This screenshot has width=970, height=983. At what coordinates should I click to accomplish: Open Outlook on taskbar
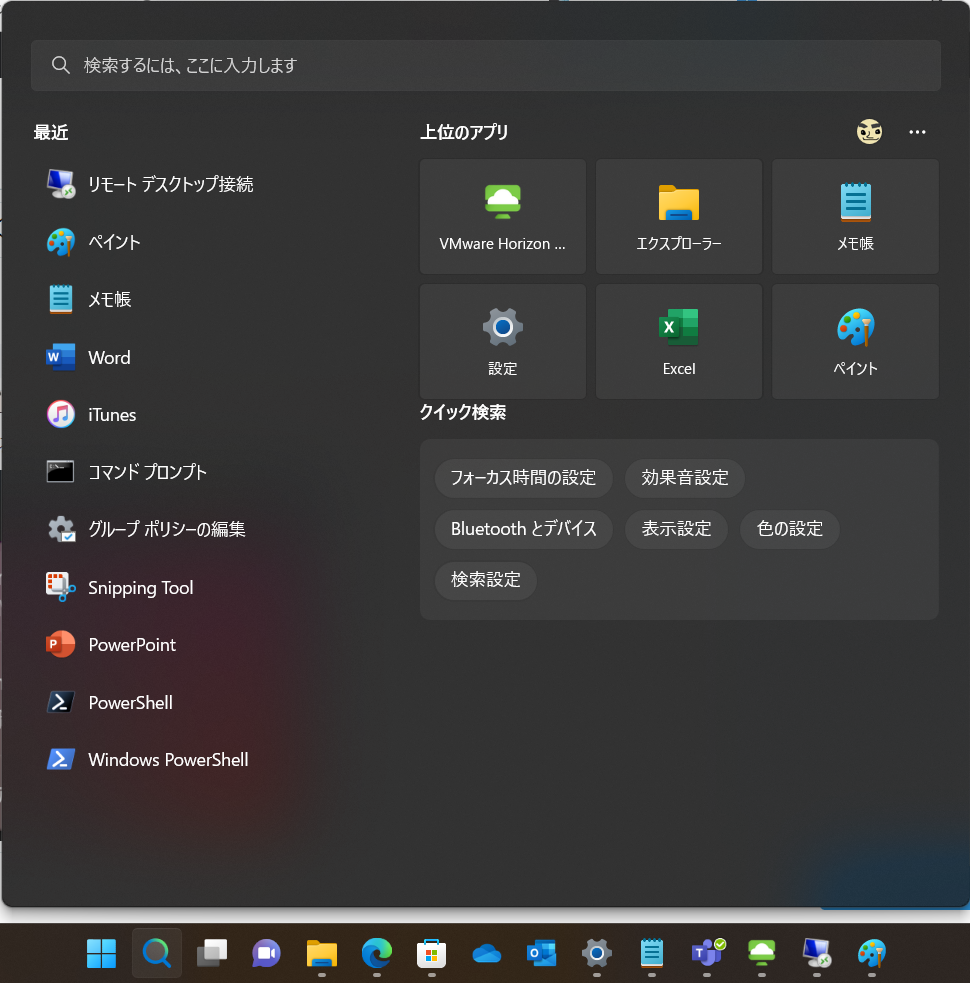click(x=542, y=953)
